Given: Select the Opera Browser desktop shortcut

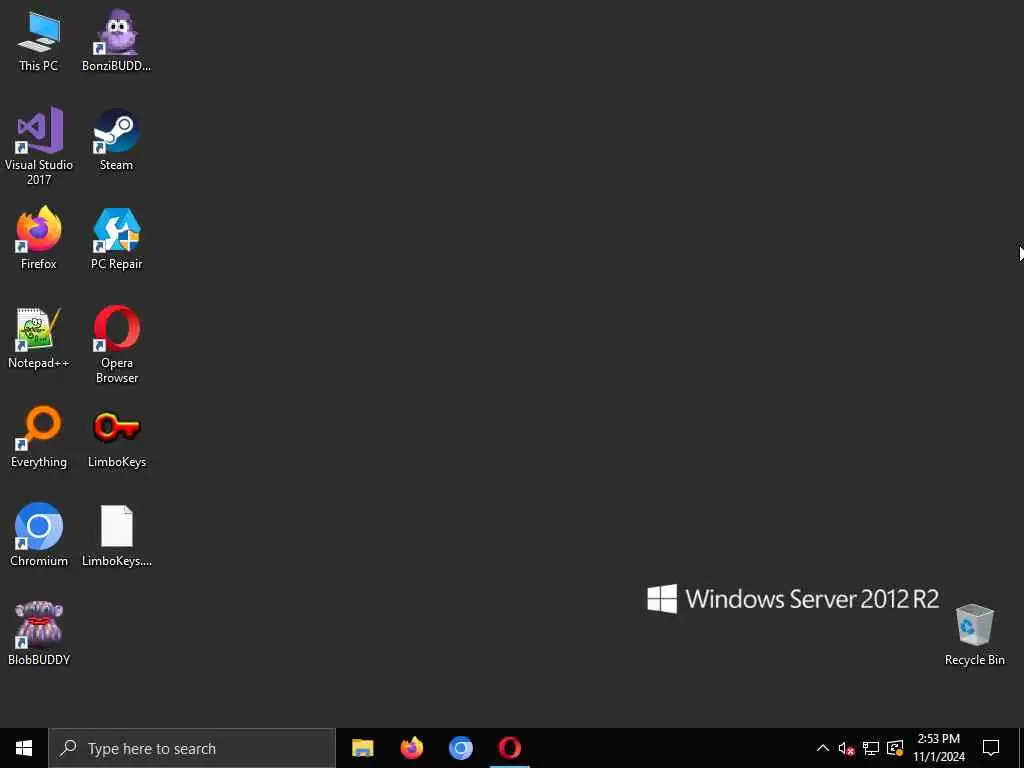Looking at the screenshot, I should 117,345.
